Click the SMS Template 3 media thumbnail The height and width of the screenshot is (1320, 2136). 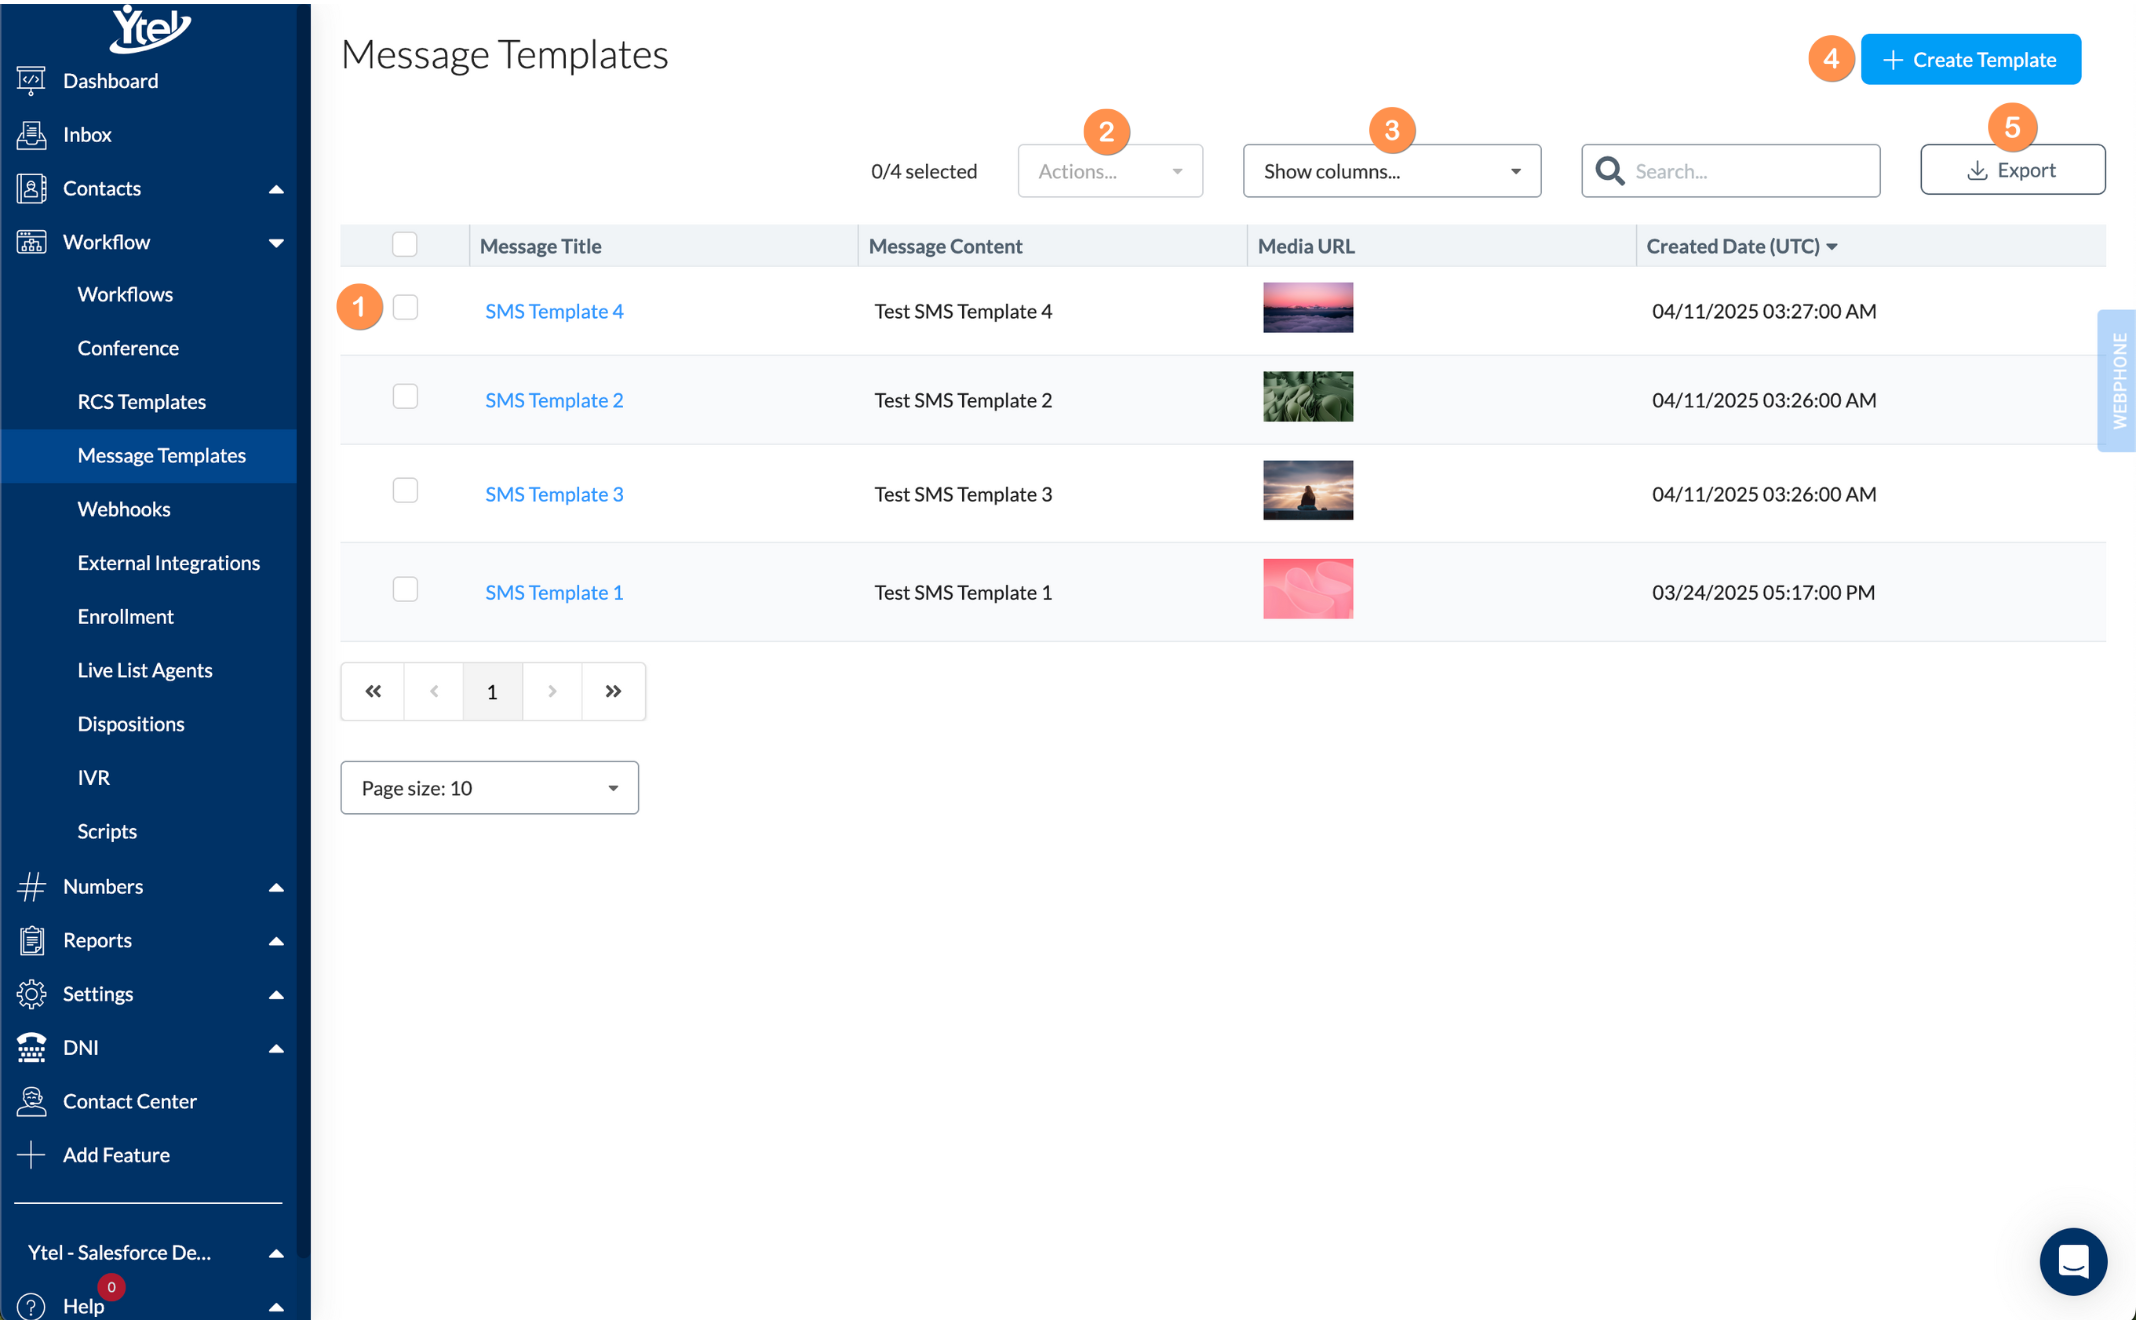point(1307,490)
